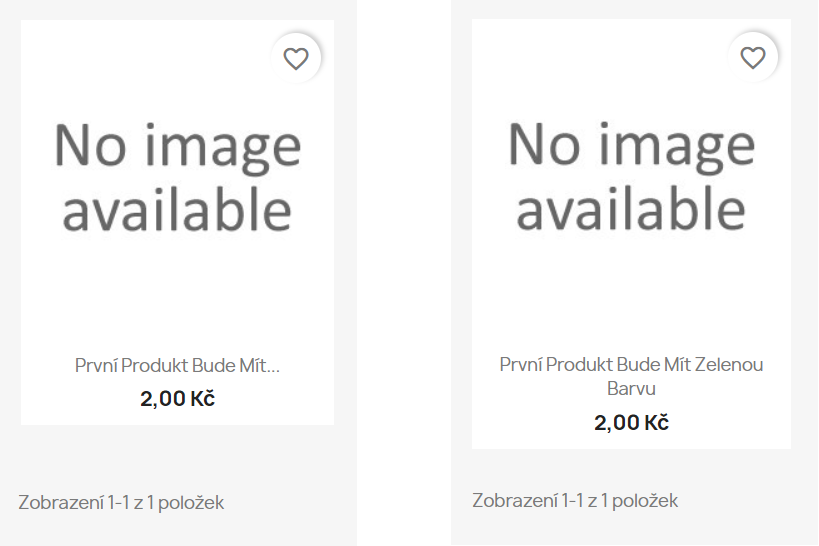Select right 'Zobrazení 1-1 z 1 položek' text
Image resolution: width=819 pixels, height=546 pixels.
point(575,501)
